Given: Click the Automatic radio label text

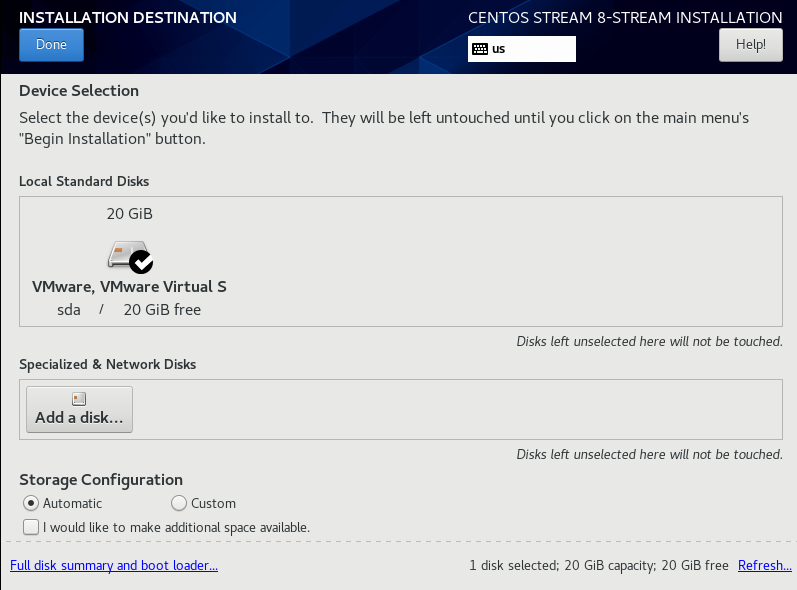Looking at the screenshot, I should click(x=73, y=503).
